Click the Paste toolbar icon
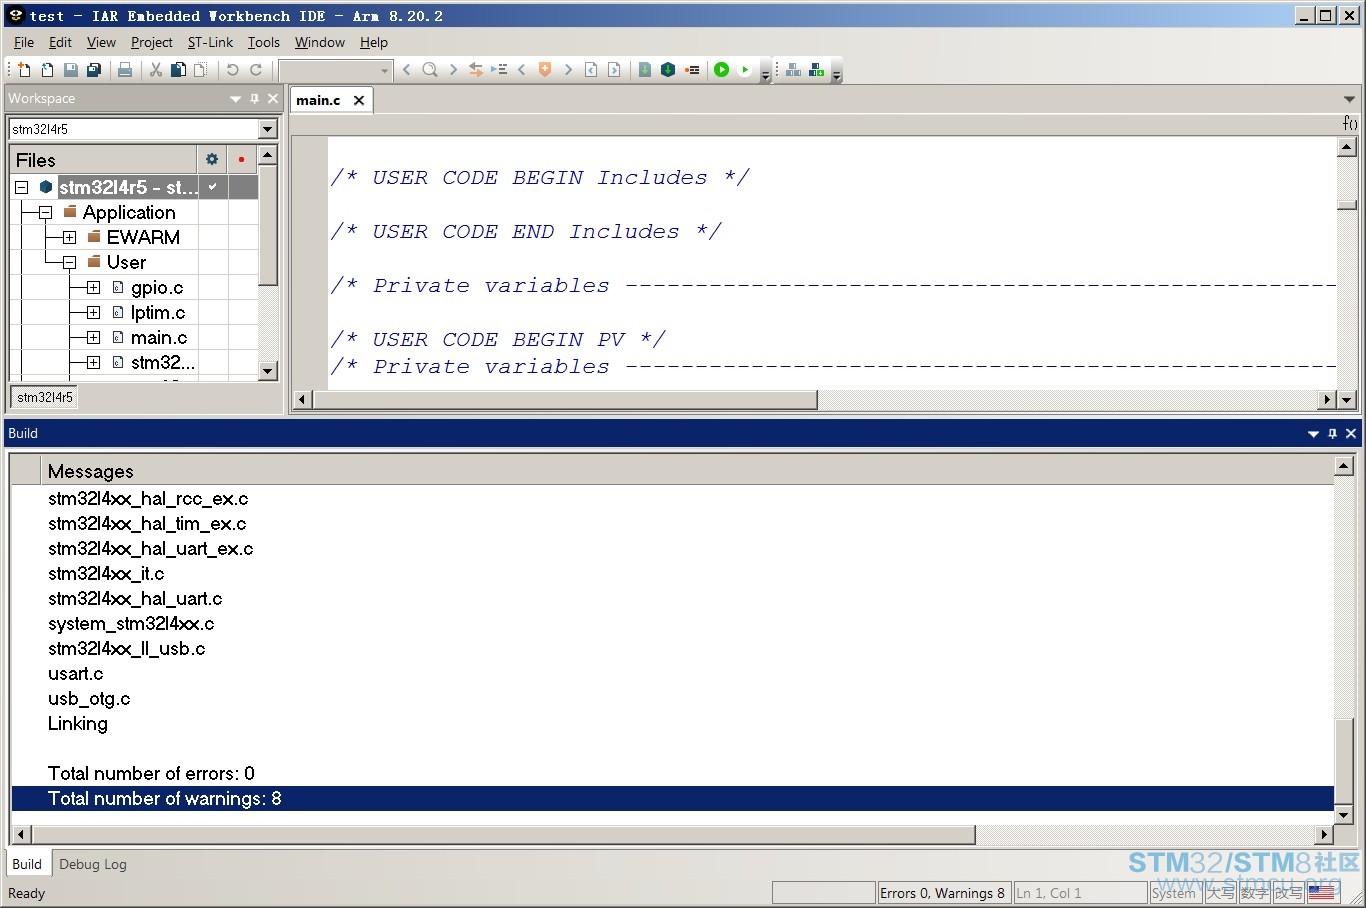 (200, 70)
